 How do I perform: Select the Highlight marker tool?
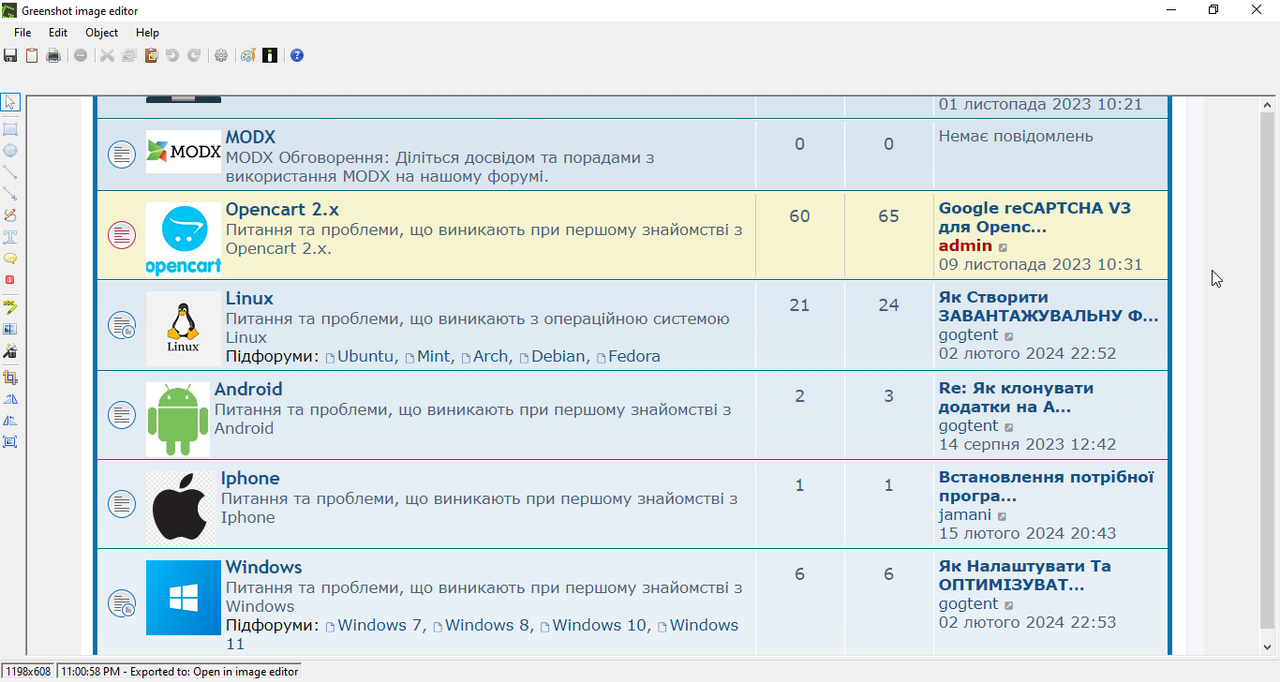point(10,306)
